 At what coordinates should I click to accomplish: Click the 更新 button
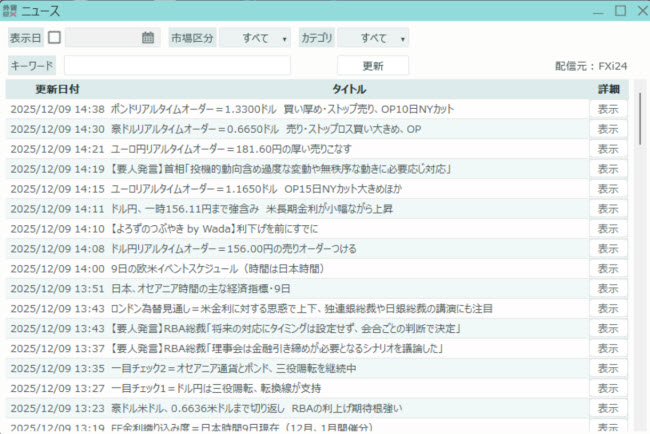(373, 65)
